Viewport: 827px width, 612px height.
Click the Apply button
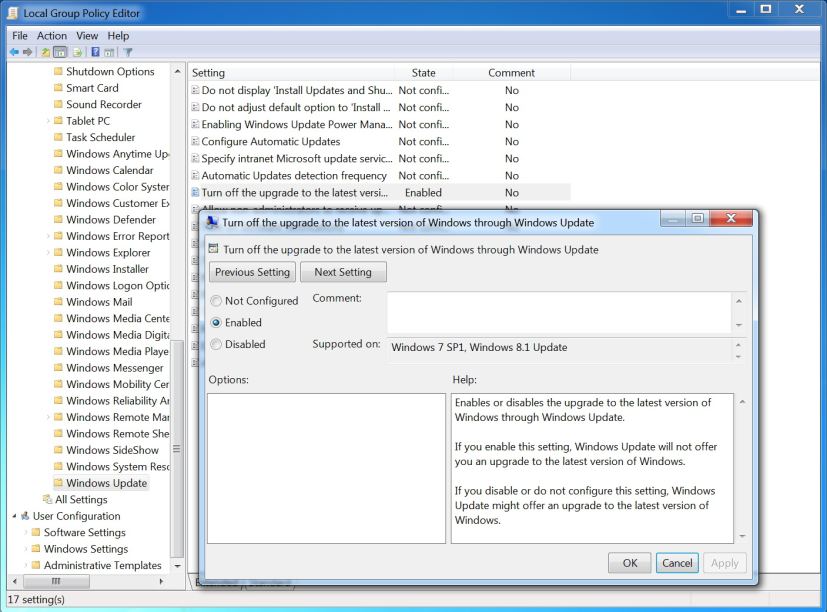point(725,563)
